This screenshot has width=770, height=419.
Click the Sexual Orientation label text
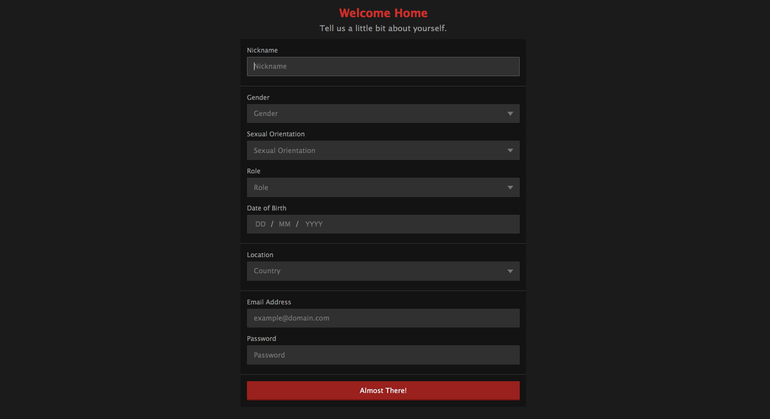[275, 134]
